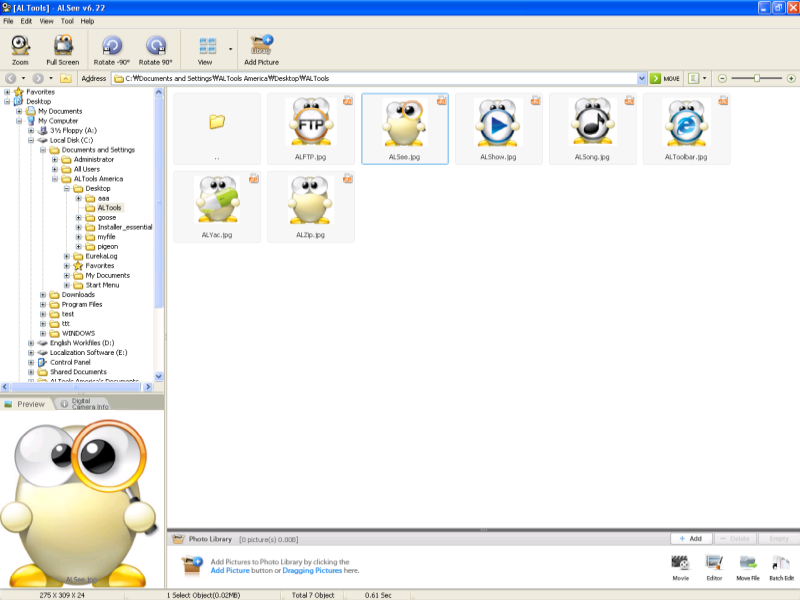This screenshot has height=600, width=800.
Task: Select the ALZip.jpg thumbnail
Action: pyautogui.click(x=310, y=207)
